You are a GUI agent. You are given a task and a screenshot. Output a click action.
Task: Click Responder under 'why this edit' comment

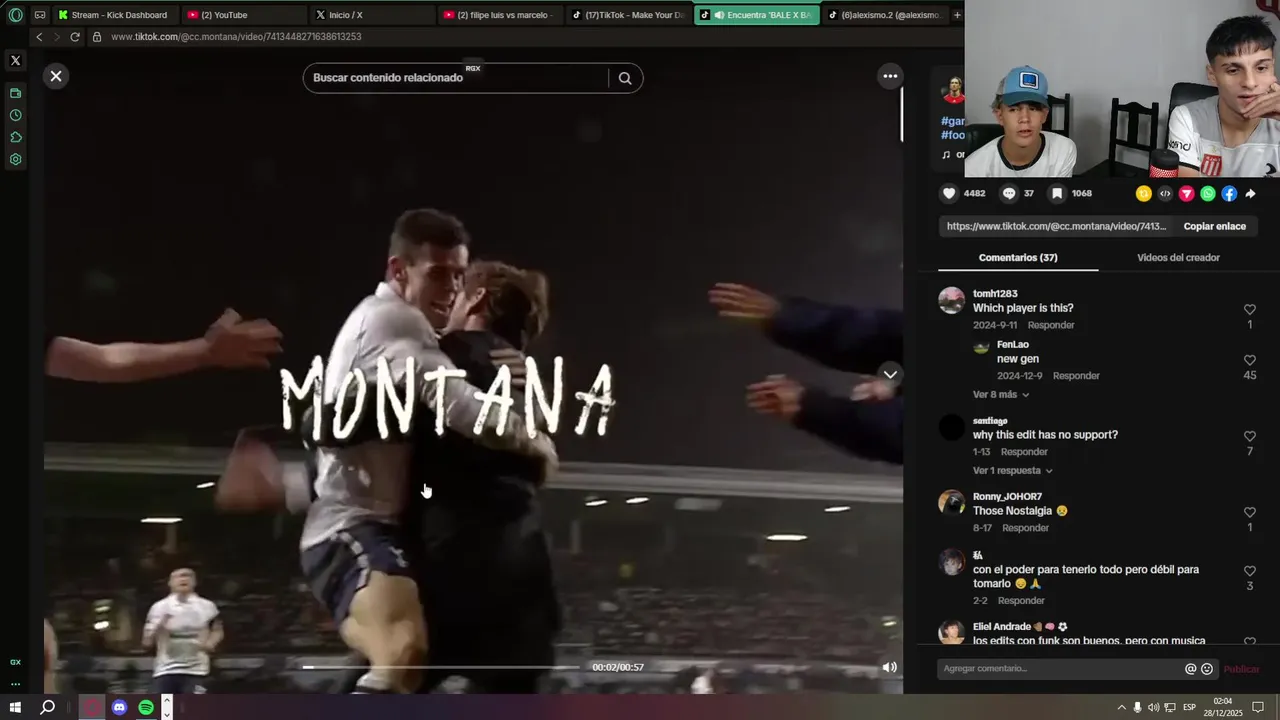[1024, 452]
